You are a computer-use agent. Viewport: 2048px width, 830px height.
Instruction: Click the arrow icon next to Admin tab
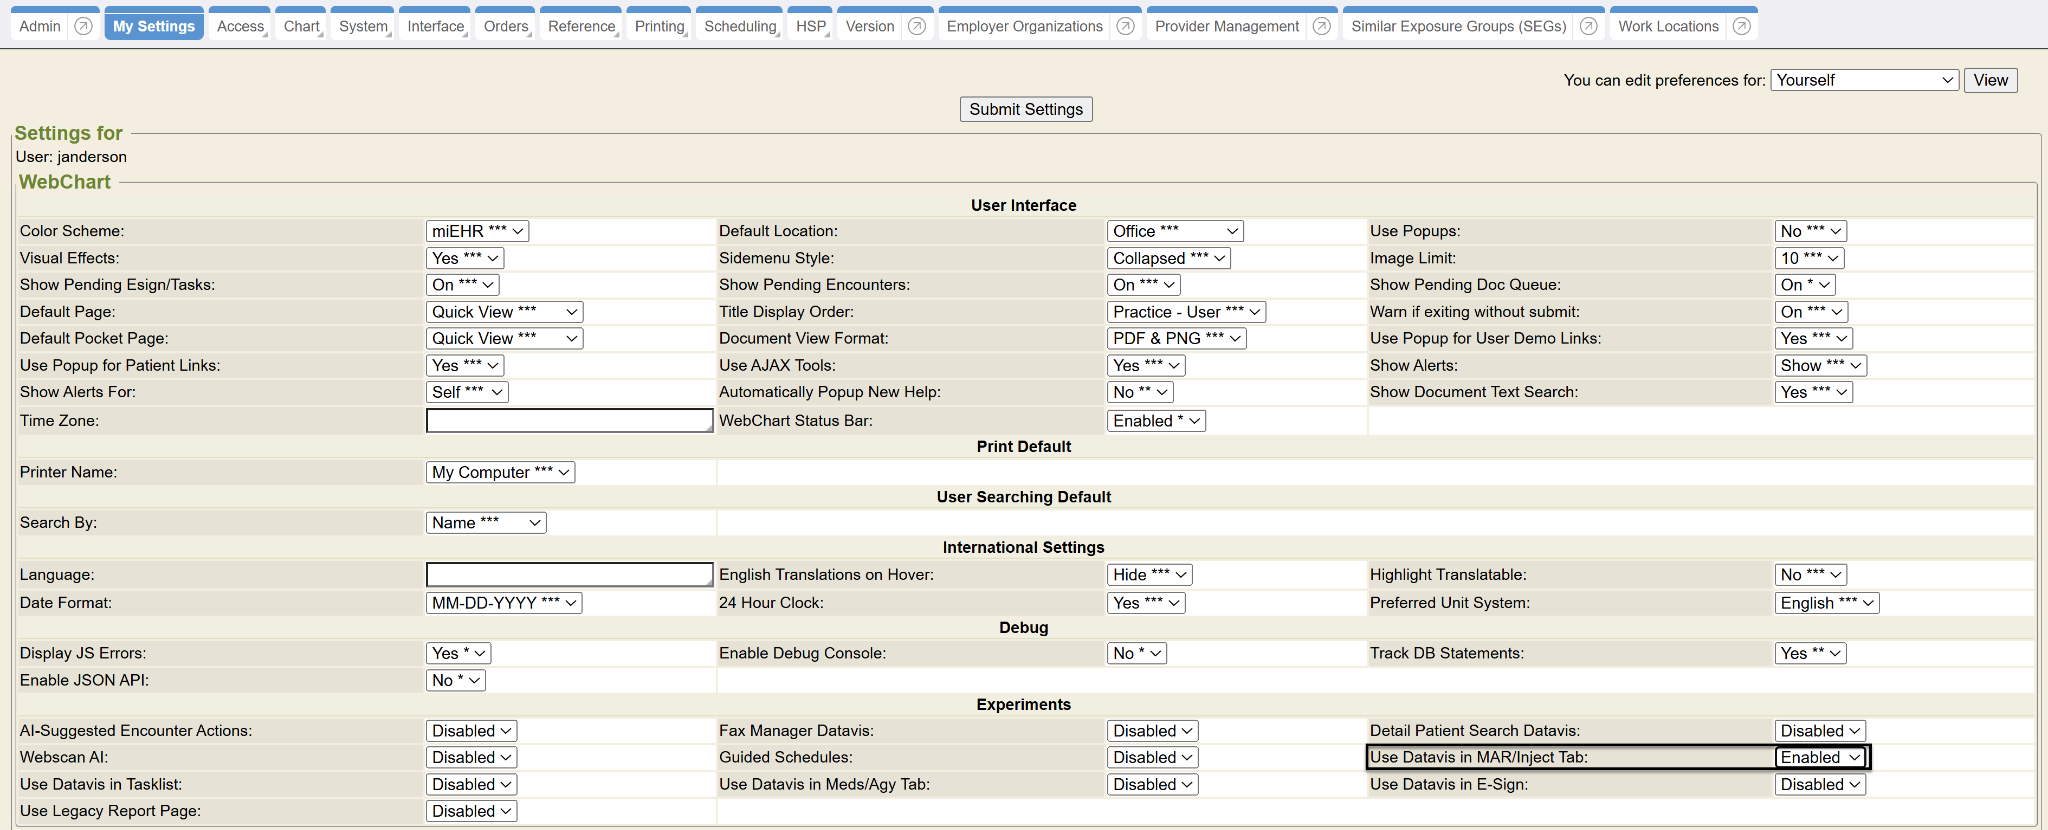pos(84,26)
